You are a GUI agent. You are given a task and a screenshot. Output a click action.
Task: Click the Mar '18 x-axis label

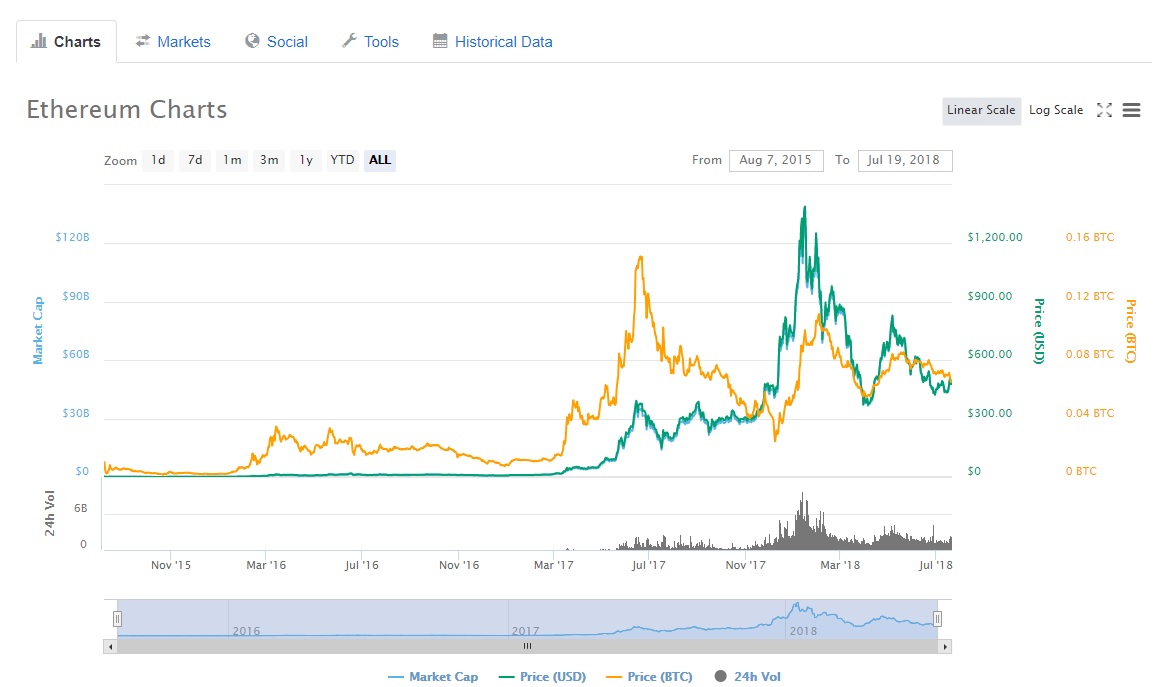(x=840, y=565)
